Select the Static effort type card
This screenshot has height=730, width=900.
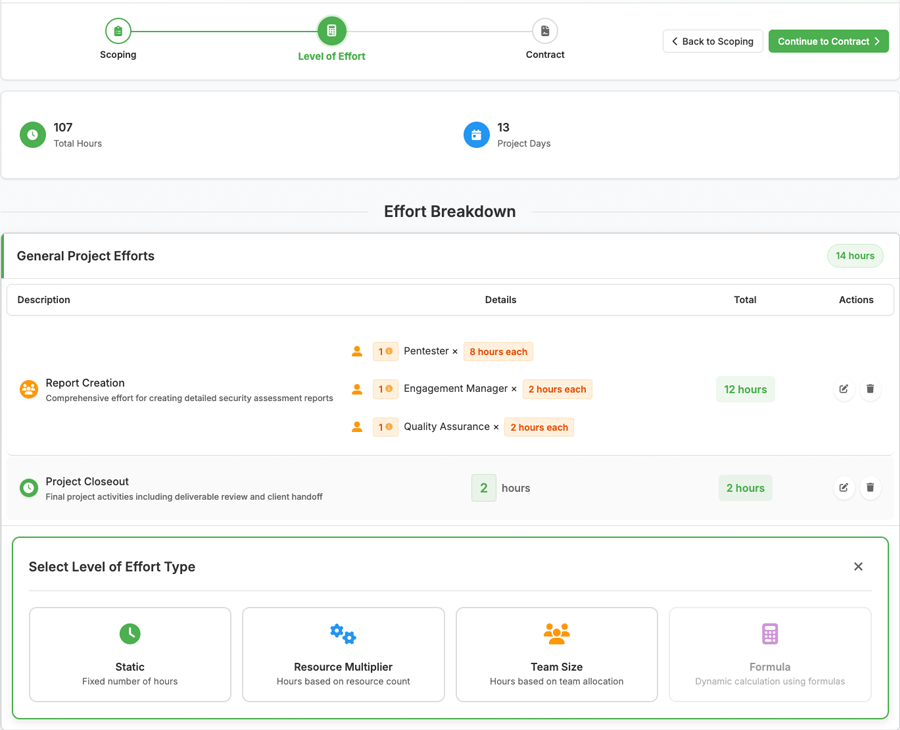click(x=130, y=654)
